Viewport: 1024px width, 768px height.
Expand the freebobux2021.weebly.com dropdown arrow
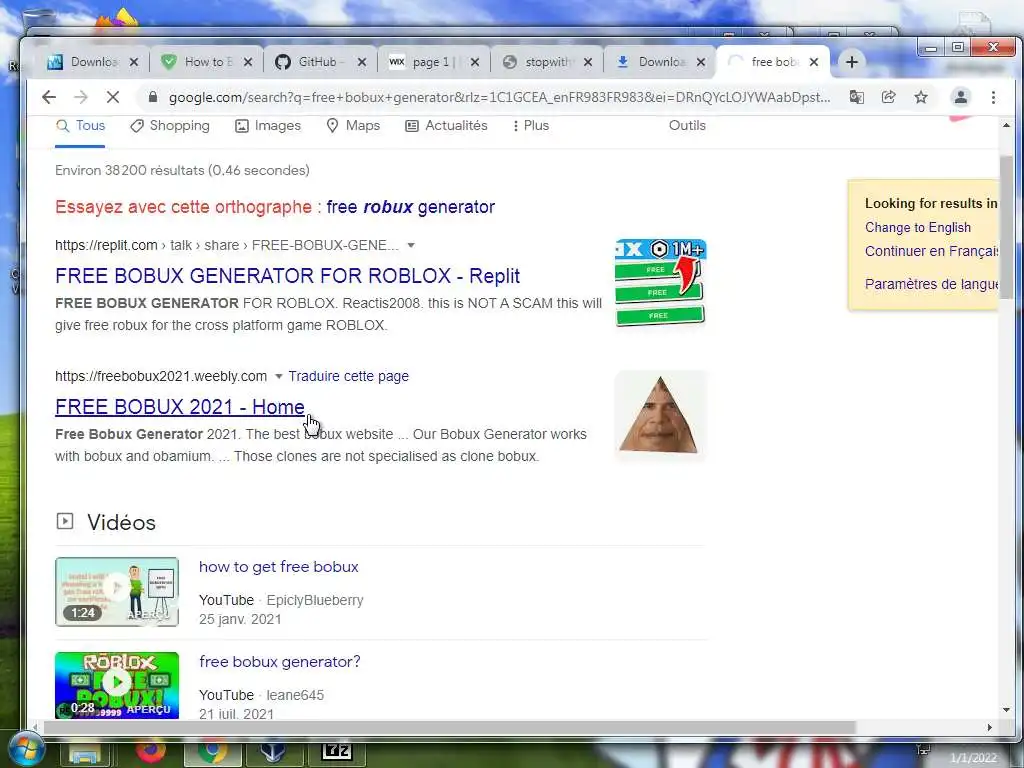pos(279,377)
